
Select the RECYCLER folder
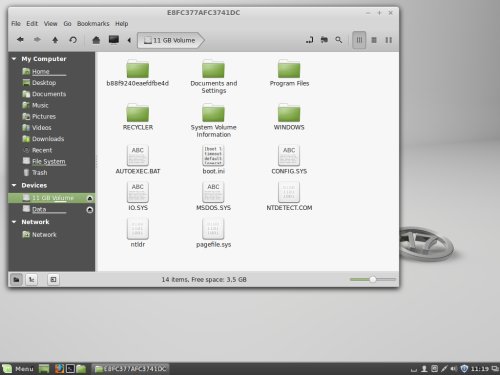click(x=138, y=117)
